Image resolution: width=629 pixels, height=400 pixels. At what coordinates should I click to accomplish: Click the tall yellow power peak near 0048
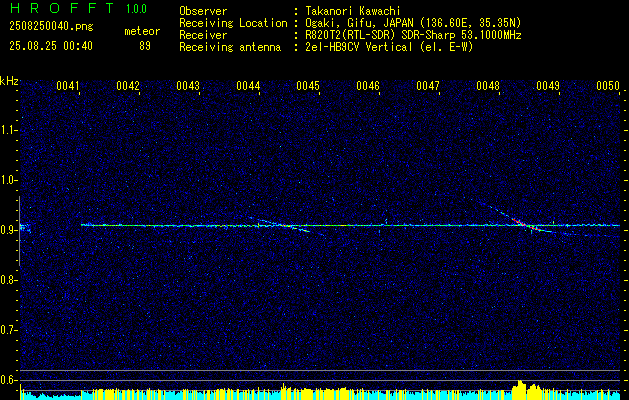point(520,390)
